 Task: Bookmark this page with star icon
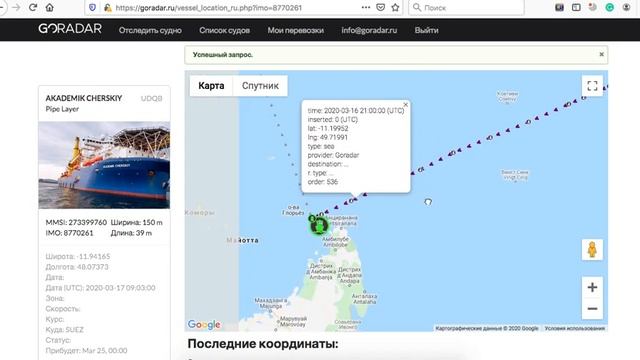[395, 7]
